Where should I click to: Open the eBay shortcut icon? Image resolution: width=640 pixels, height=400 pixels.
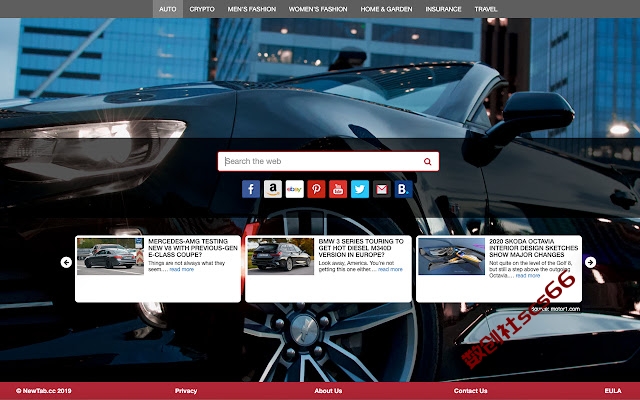pos(294,189)
